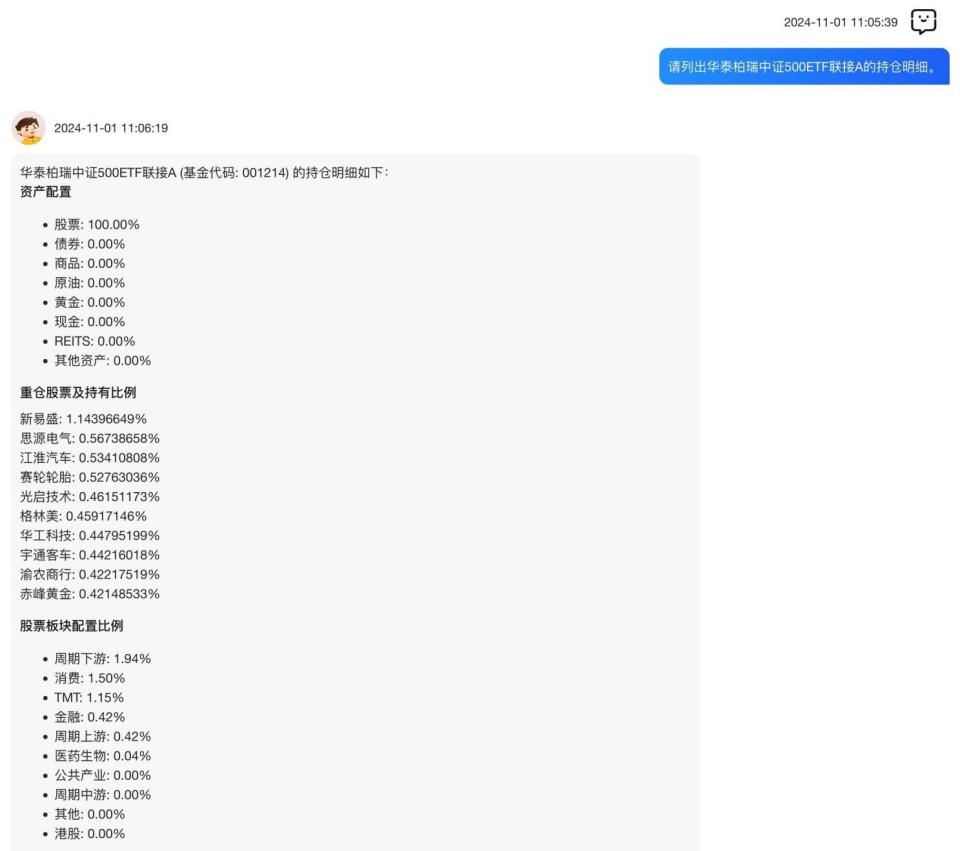Click the 华工科技 holding row
The height and width of the screenshot is (851, 960).
(89, 536)
